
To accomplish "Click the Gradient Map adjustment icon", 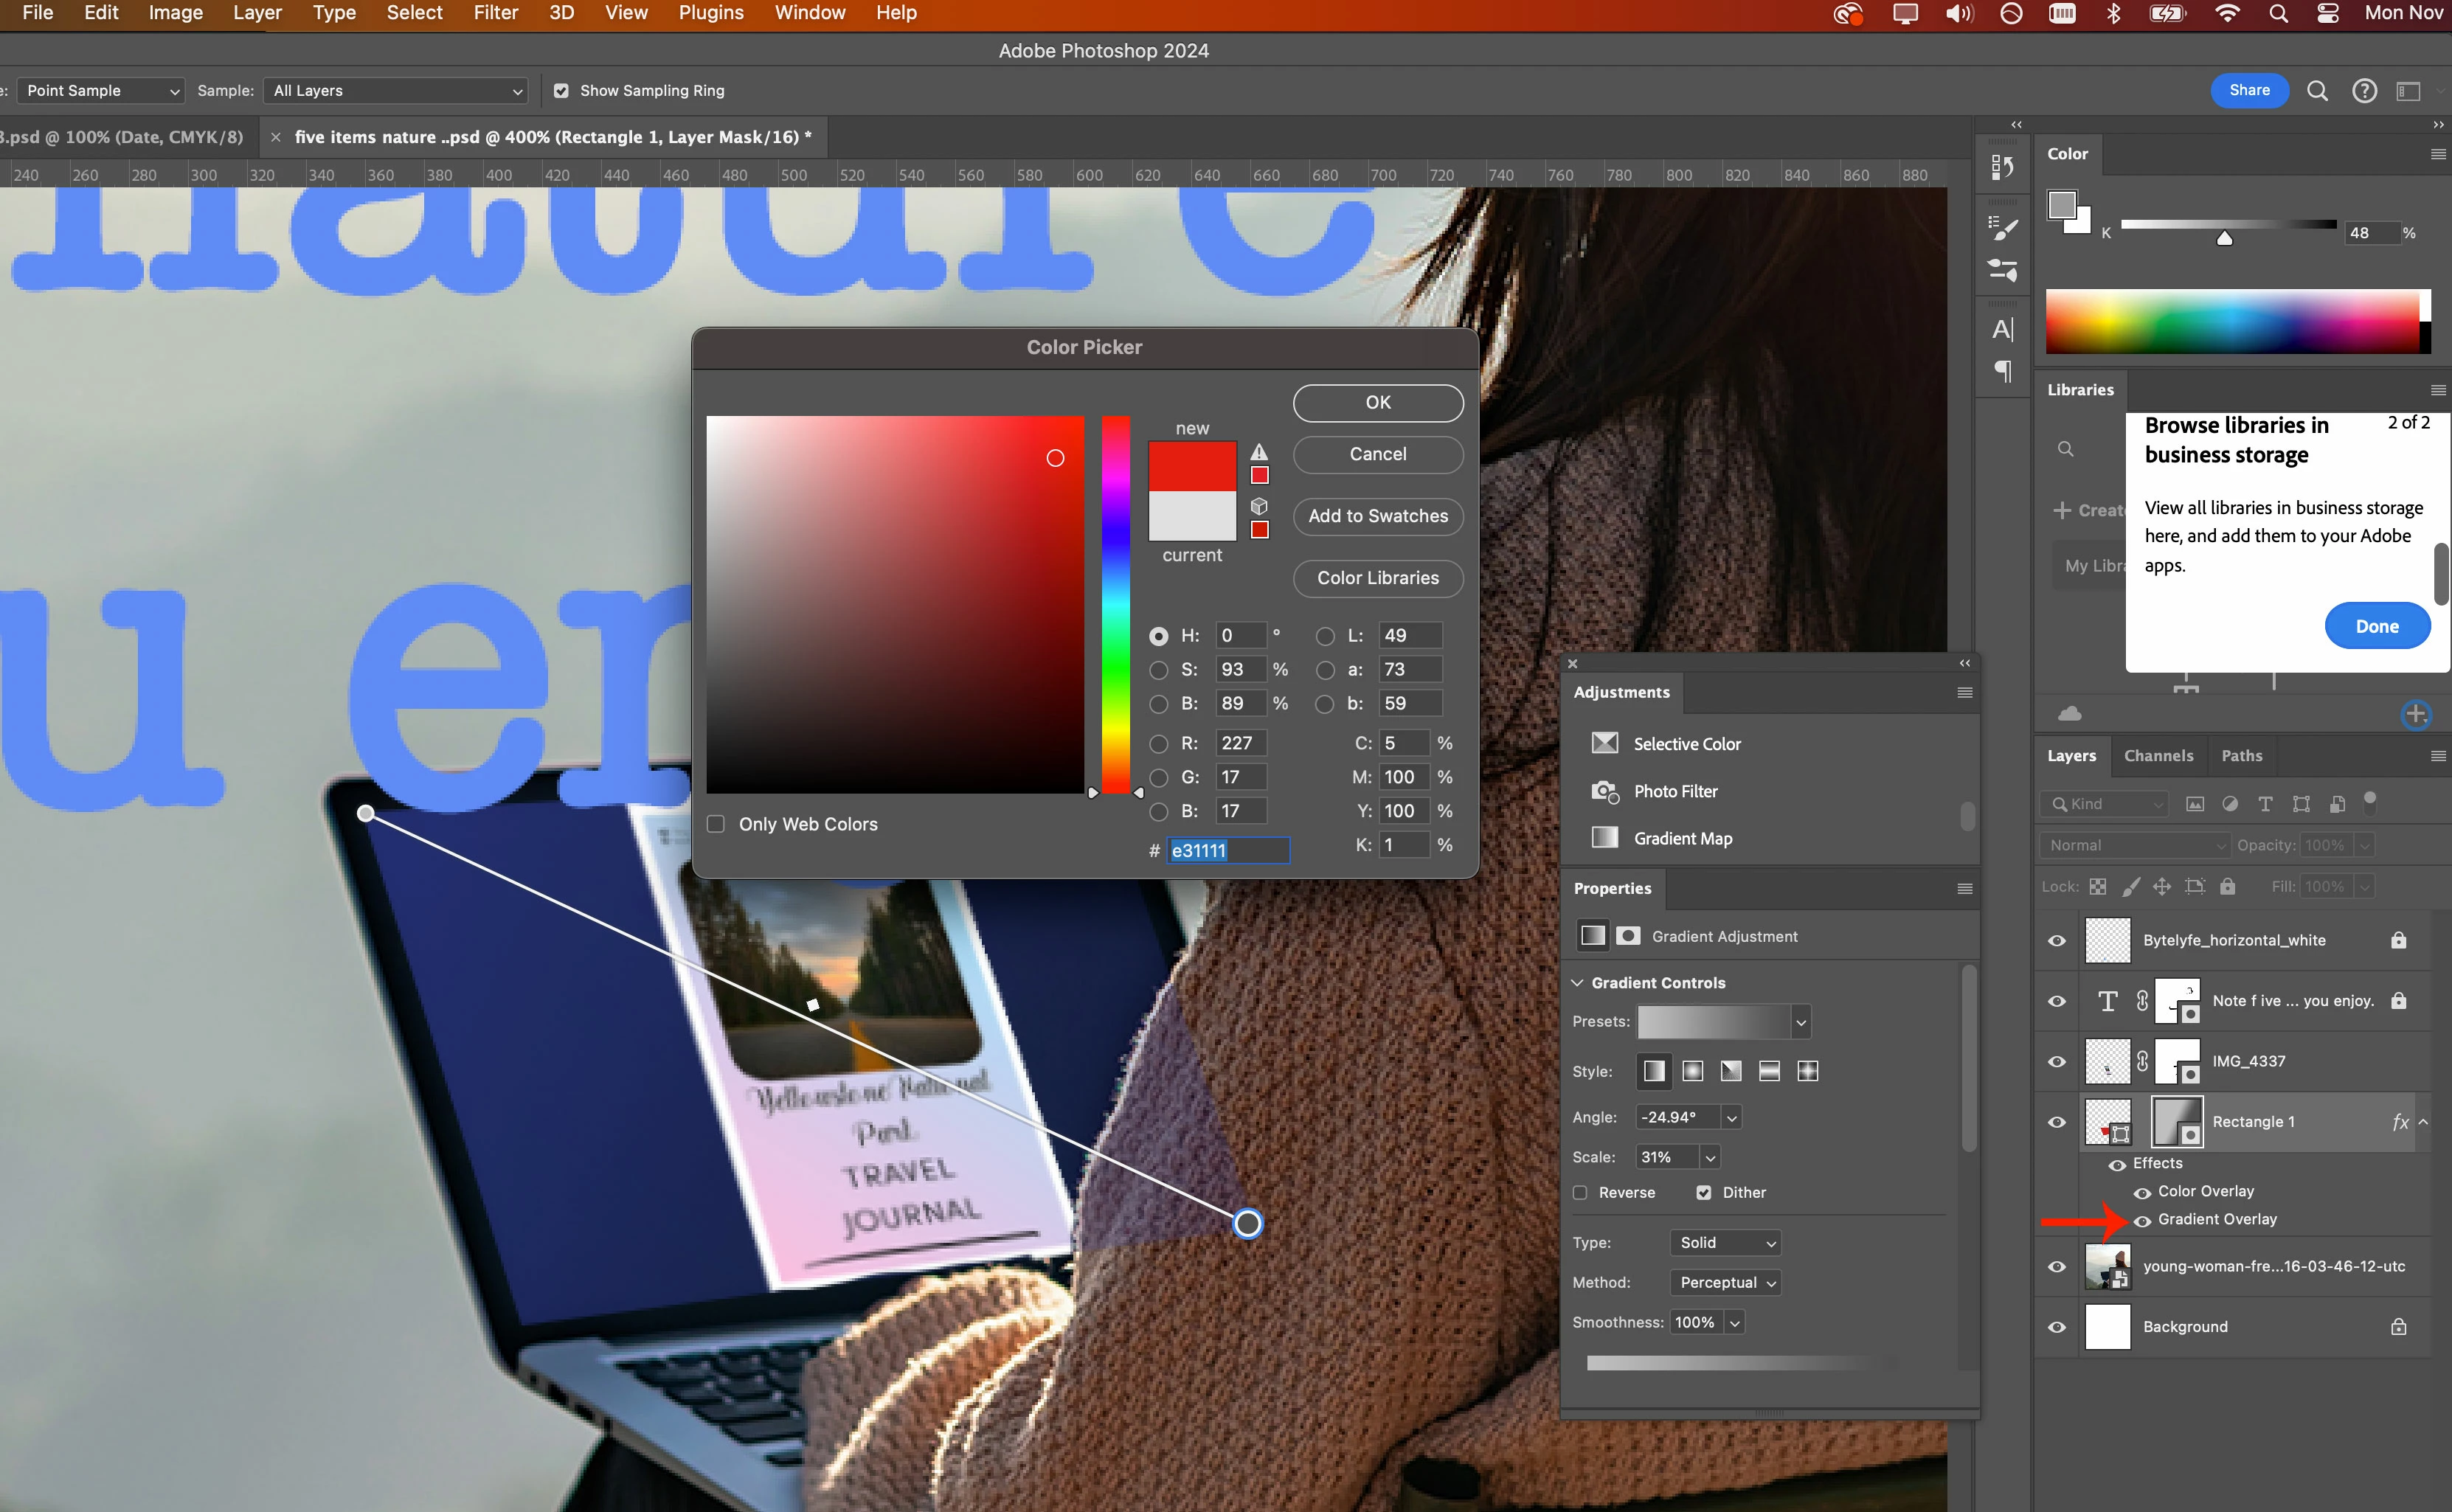I will click(1604, 838).
